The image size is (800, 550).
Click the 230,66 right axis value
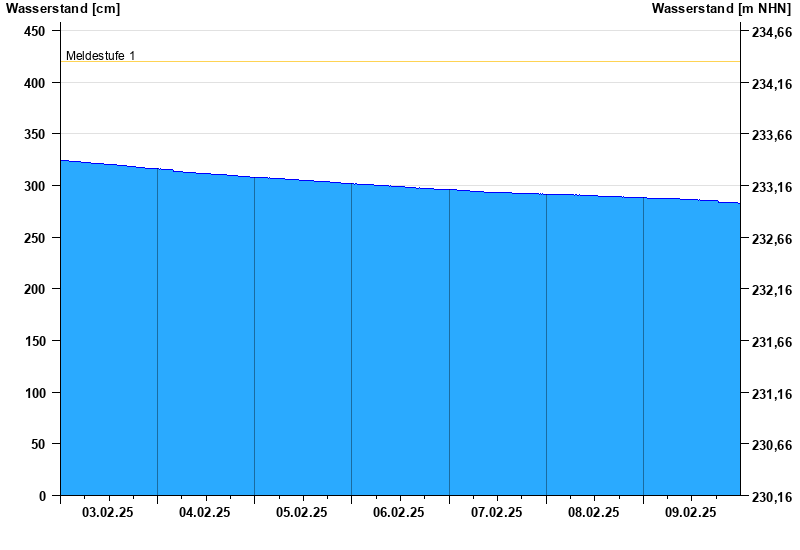pos(772,445)
